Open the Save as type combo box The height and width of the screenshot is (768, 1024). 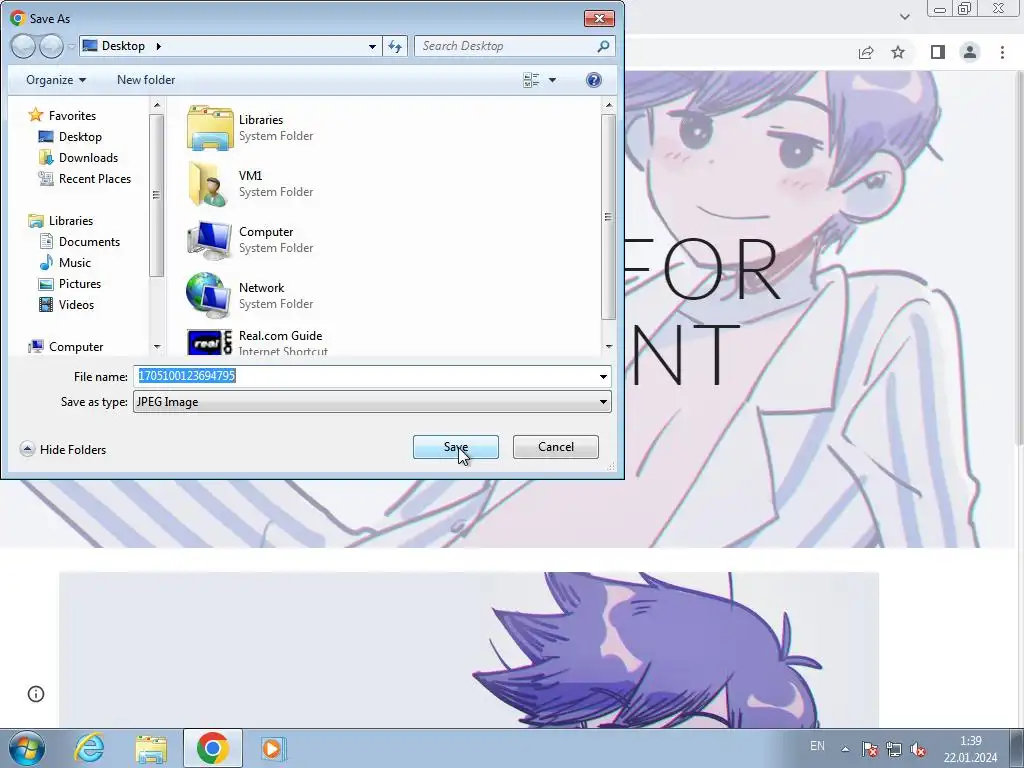(372, 402)
